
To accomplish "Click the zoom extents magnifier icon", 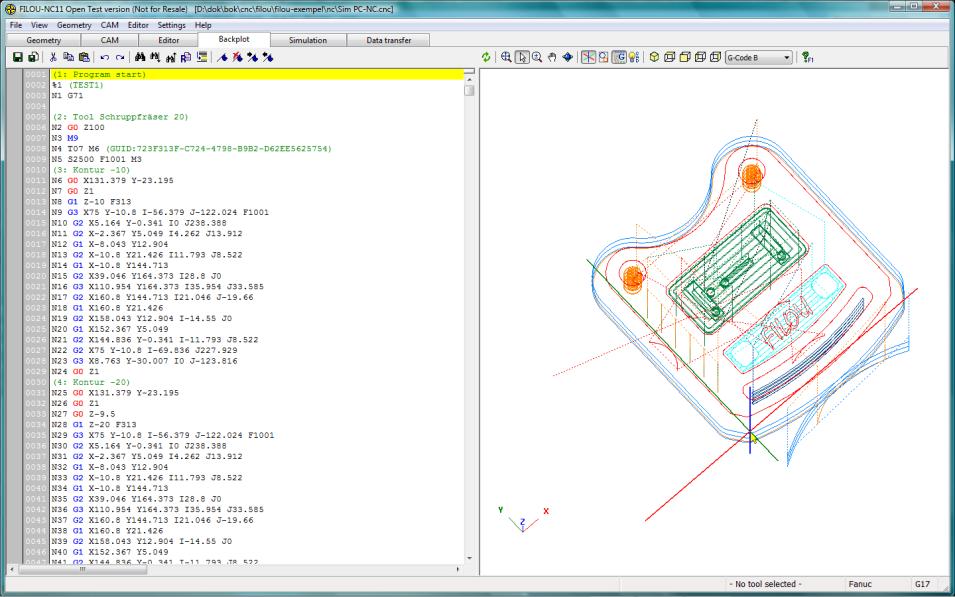I will point(506,57).
